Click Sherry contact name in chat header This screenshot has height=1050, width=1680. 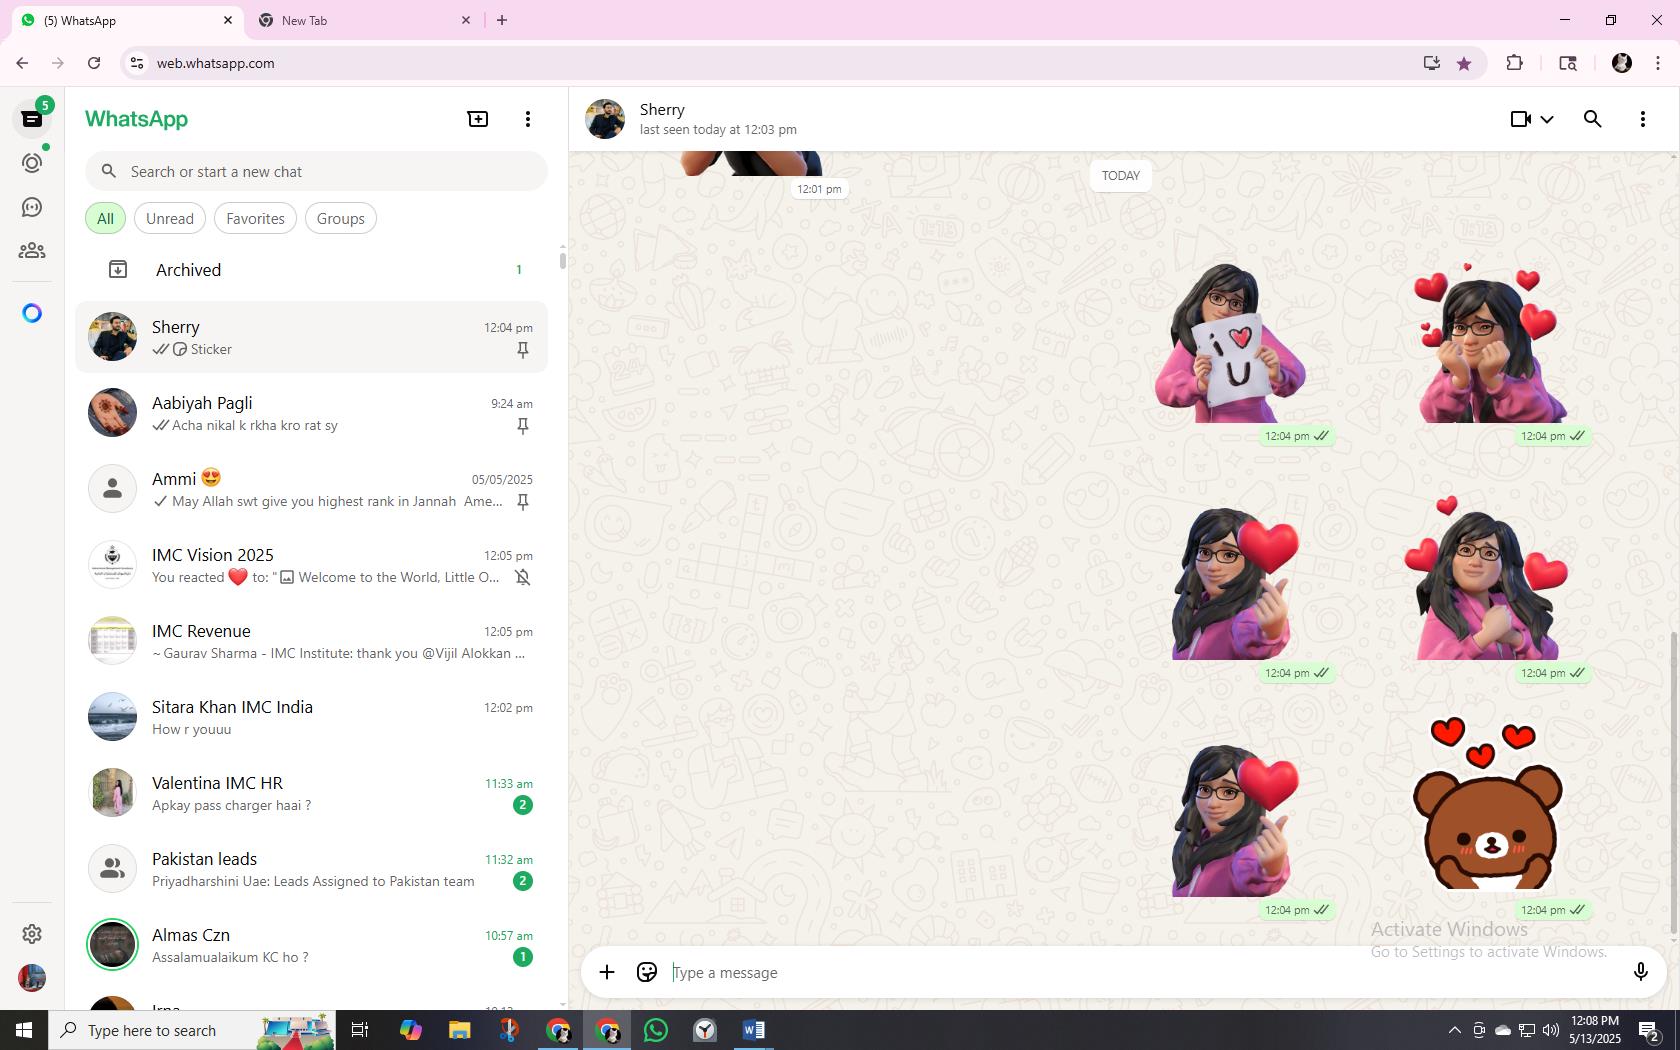tap(662, 110)
